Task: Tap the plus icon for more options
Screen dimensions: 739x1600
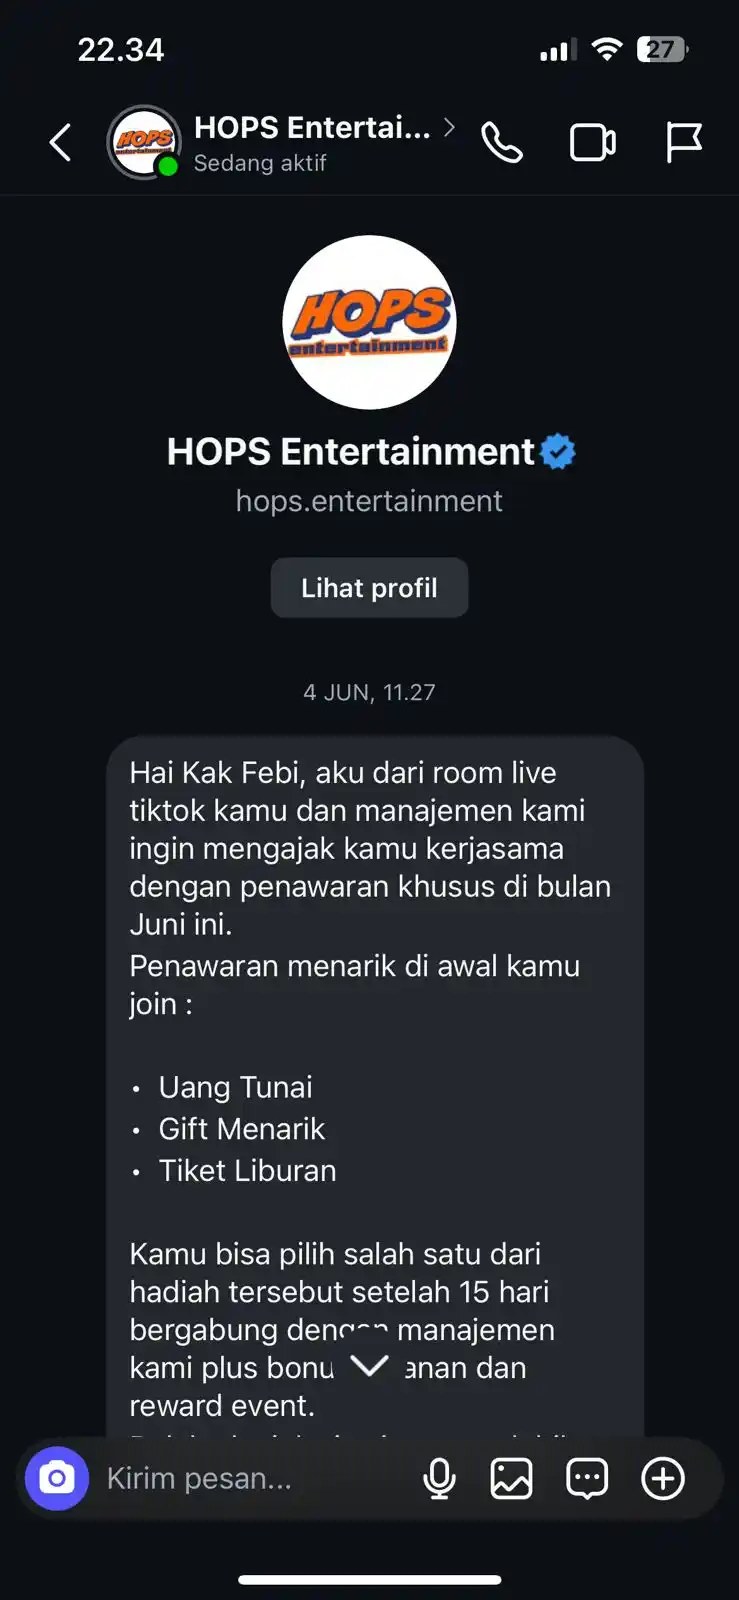Action: point(663,1478)
